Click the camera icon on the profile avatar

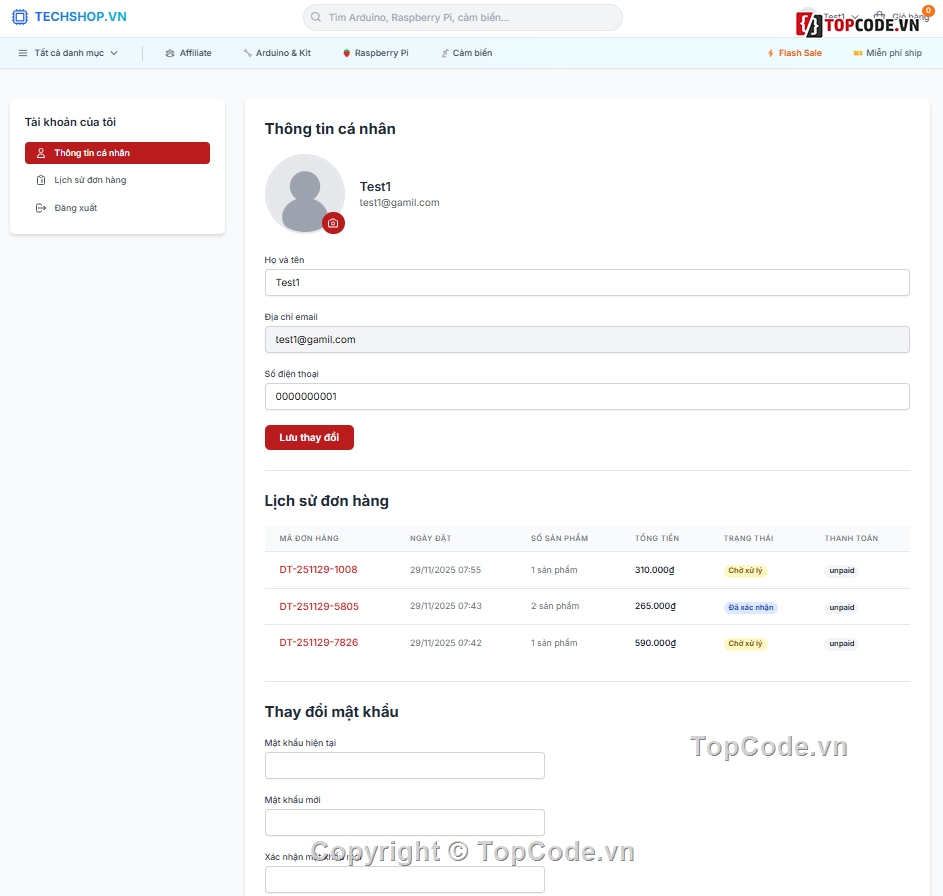[x=334, y=223]
